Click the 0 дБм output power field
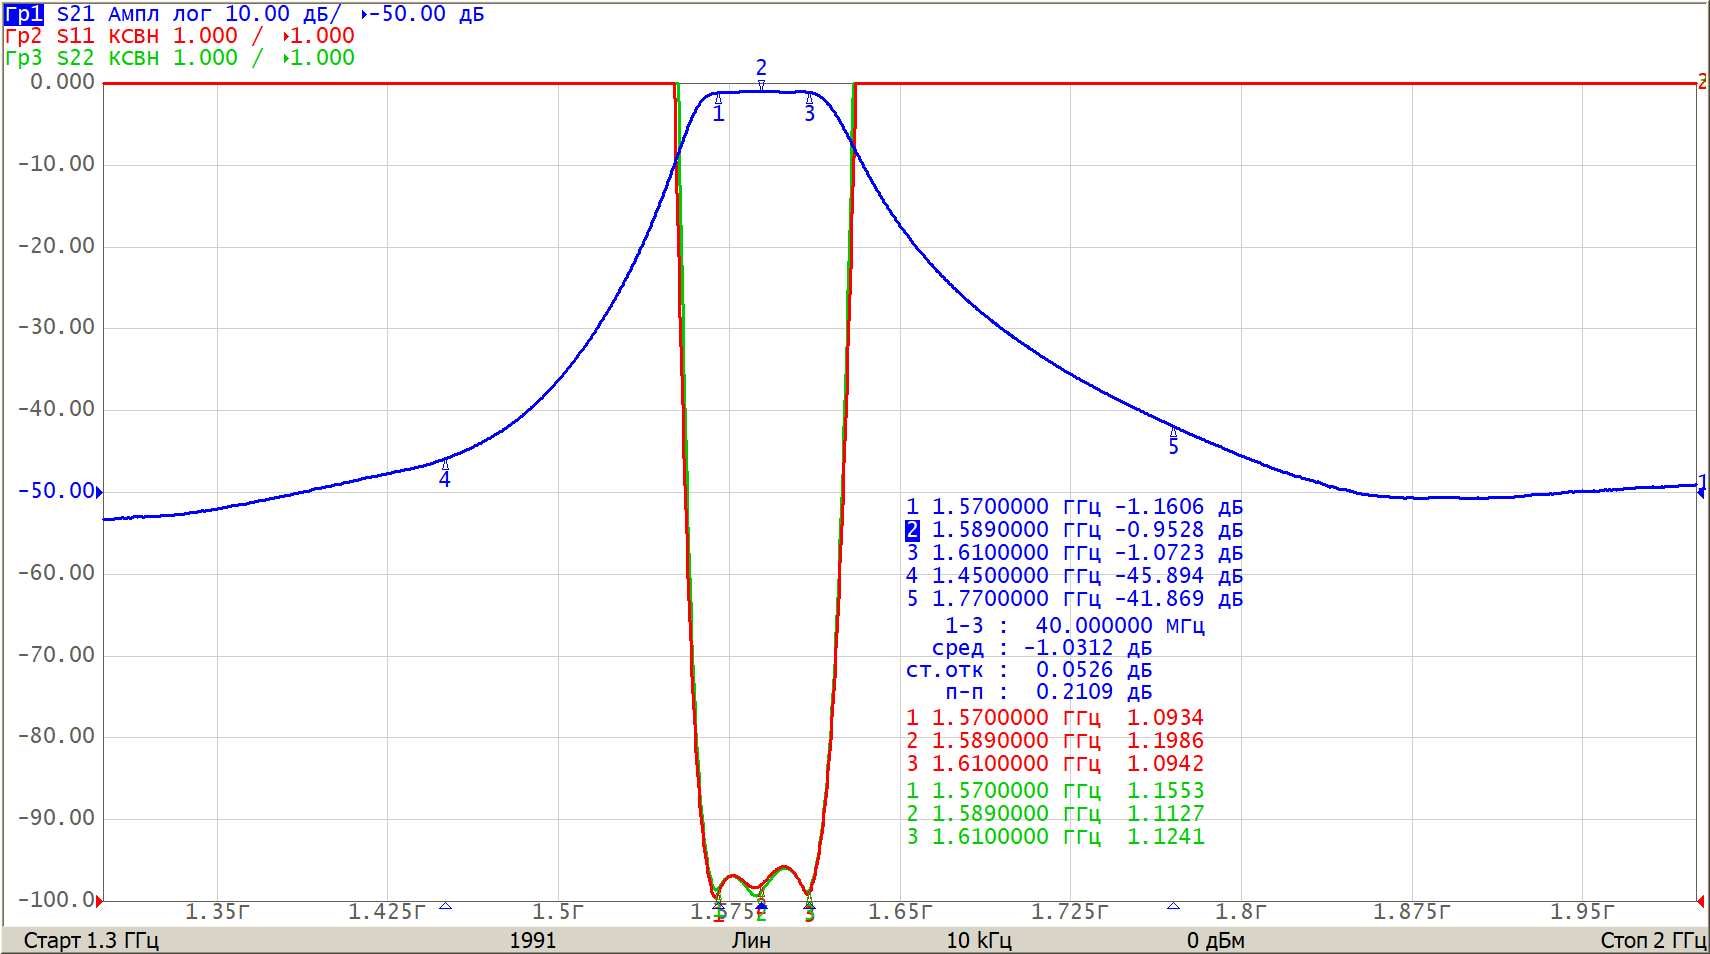This screenshot has width=1710, height=954. 1215,940
